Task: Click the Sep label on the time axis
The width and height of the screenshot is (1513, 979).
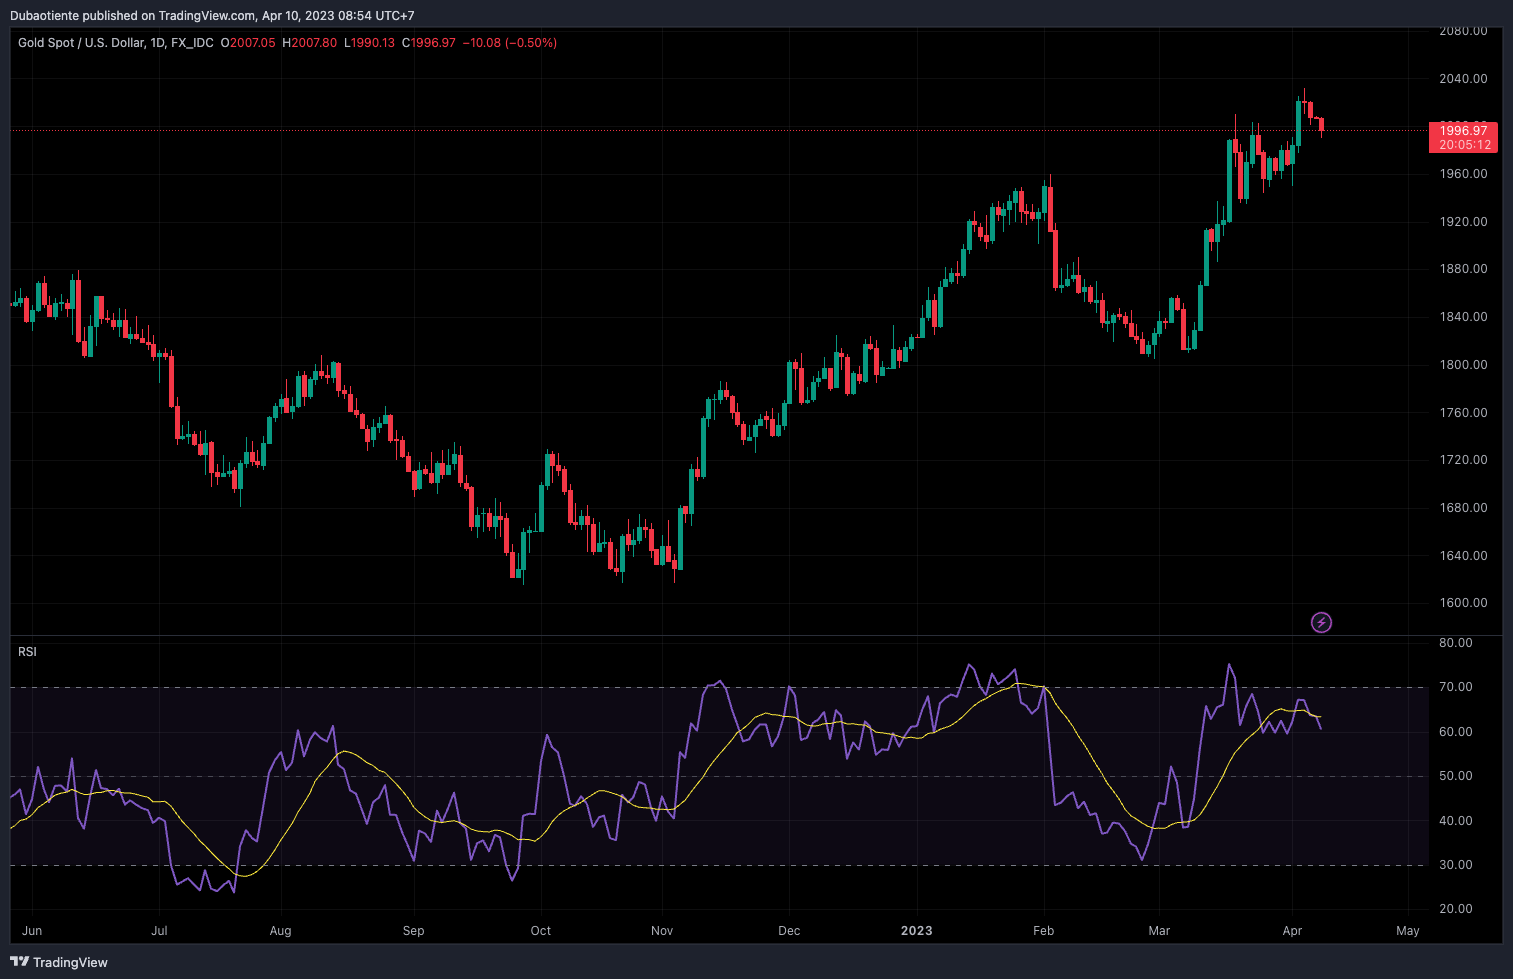Action: 414,931
